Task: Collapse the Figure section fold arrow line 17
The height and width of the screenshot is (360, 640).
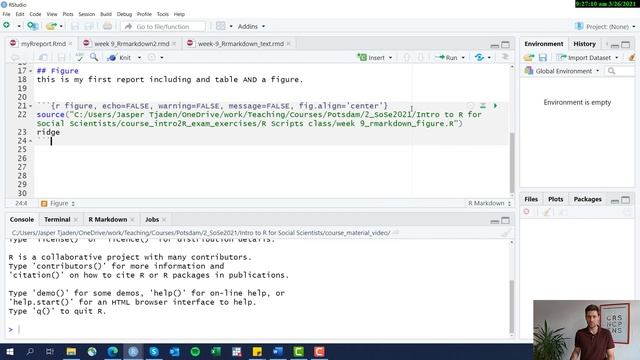Action: [31, 71]
